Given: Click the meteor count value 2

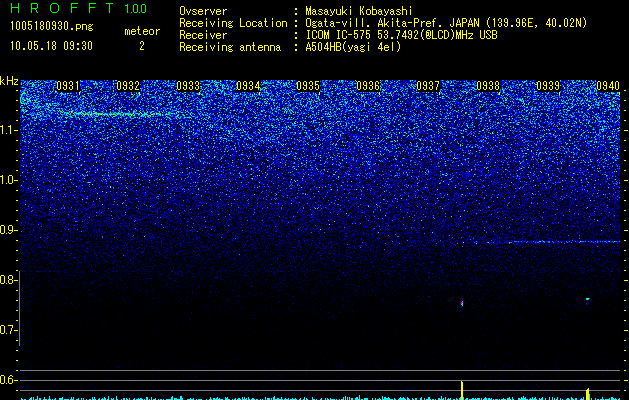Looking at the screenshot, I should point(142,46).
